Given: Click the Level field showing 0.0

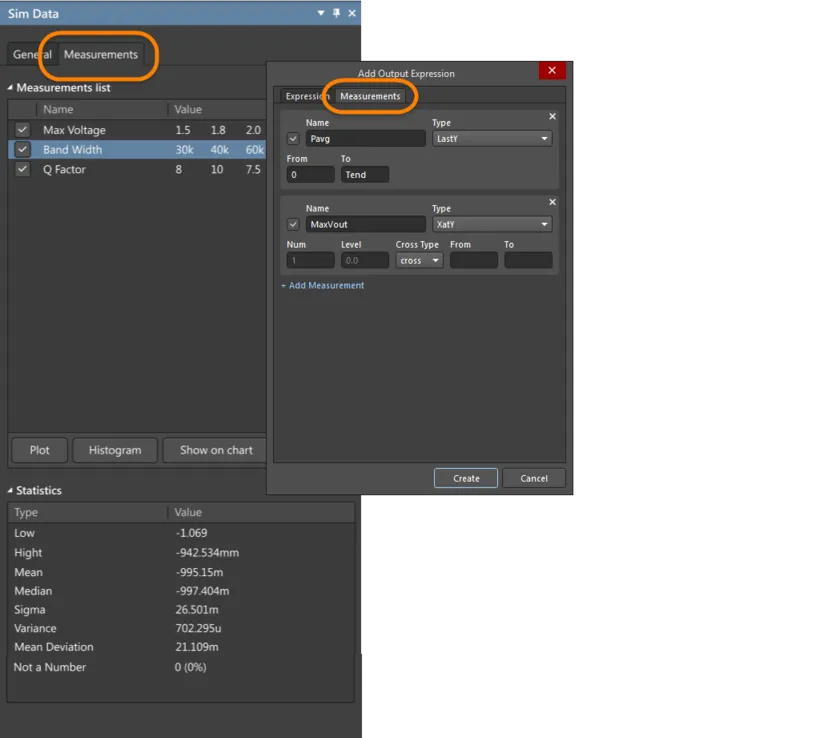Looking at the screenshot, I should tap(365, 261).
